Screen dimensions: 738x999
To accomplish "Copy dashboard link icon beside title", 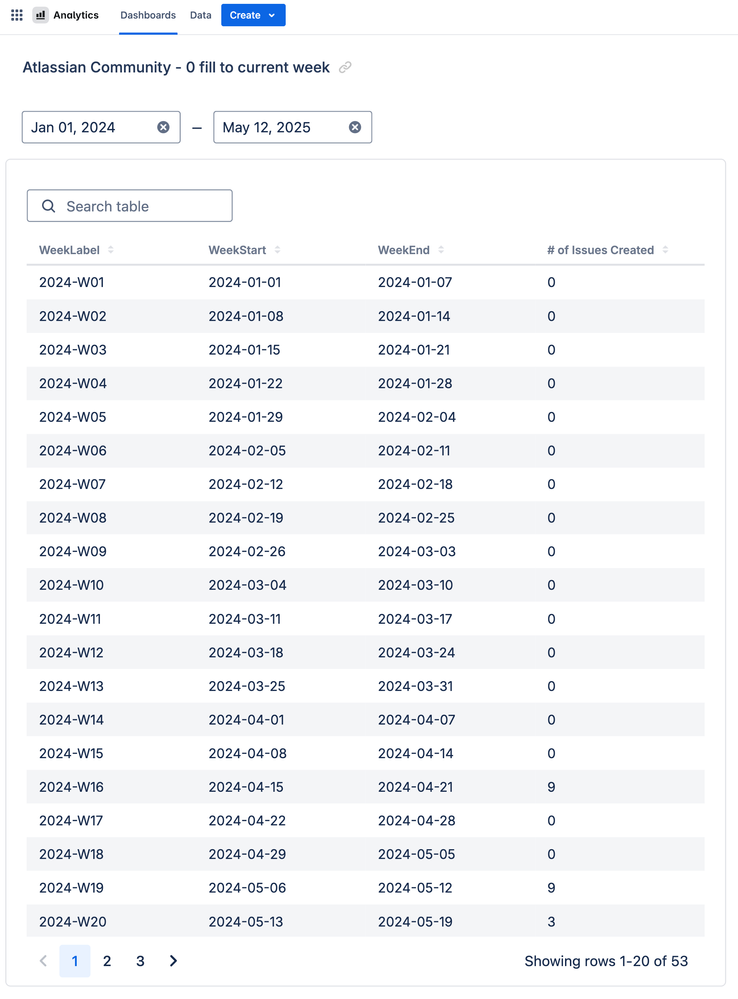I will pos(345,67).
